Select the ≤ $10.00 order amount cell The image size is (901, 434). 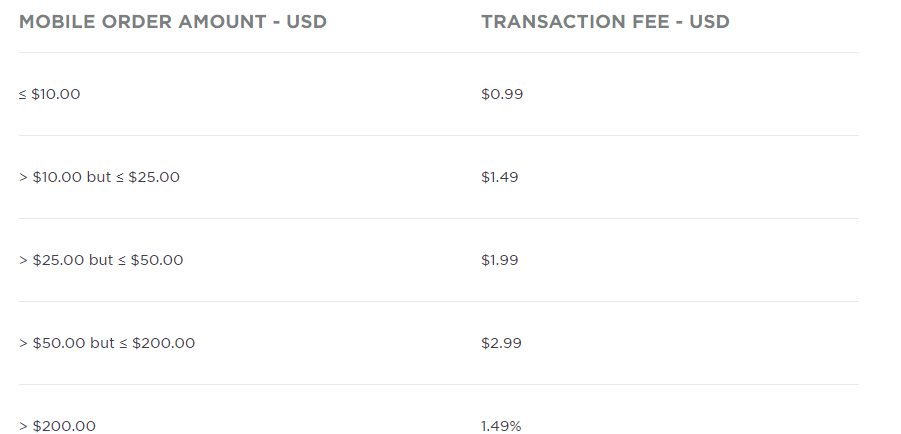pyautogui.click(x=49, y=94)
